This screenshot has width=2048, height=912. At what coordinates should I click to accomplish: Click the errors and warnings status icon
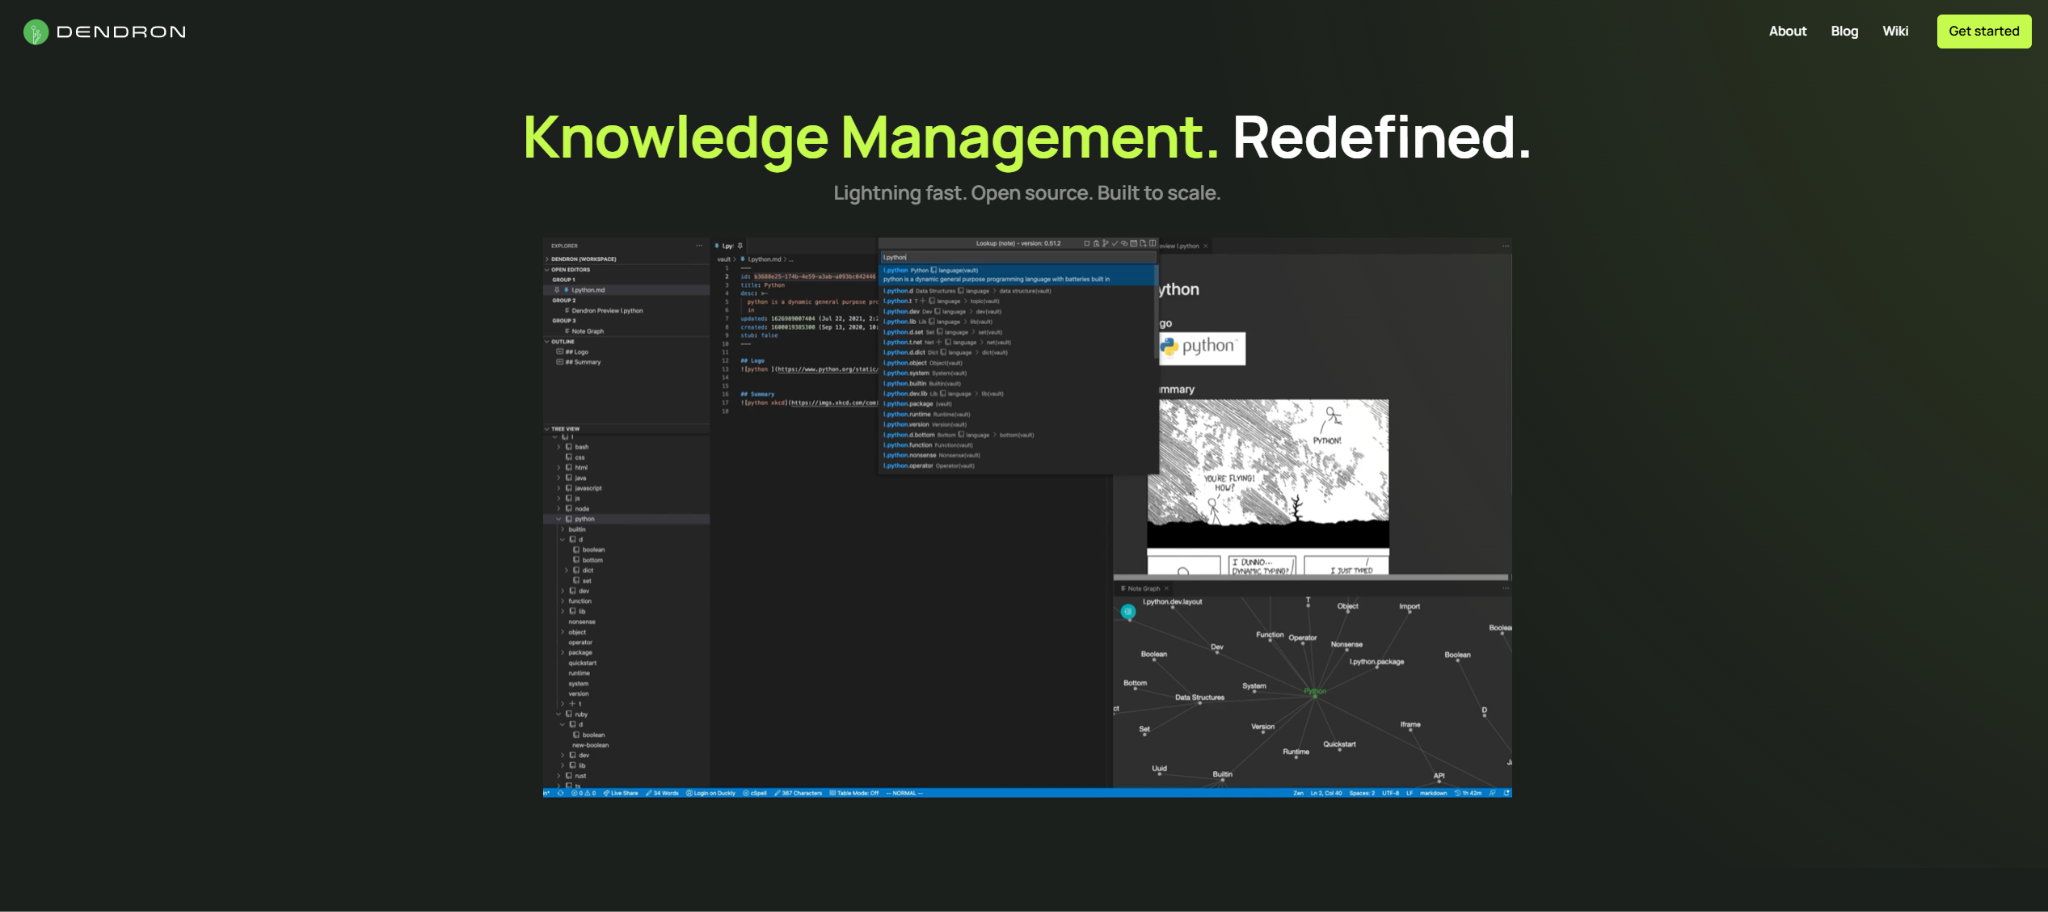(x=583, y=793)
